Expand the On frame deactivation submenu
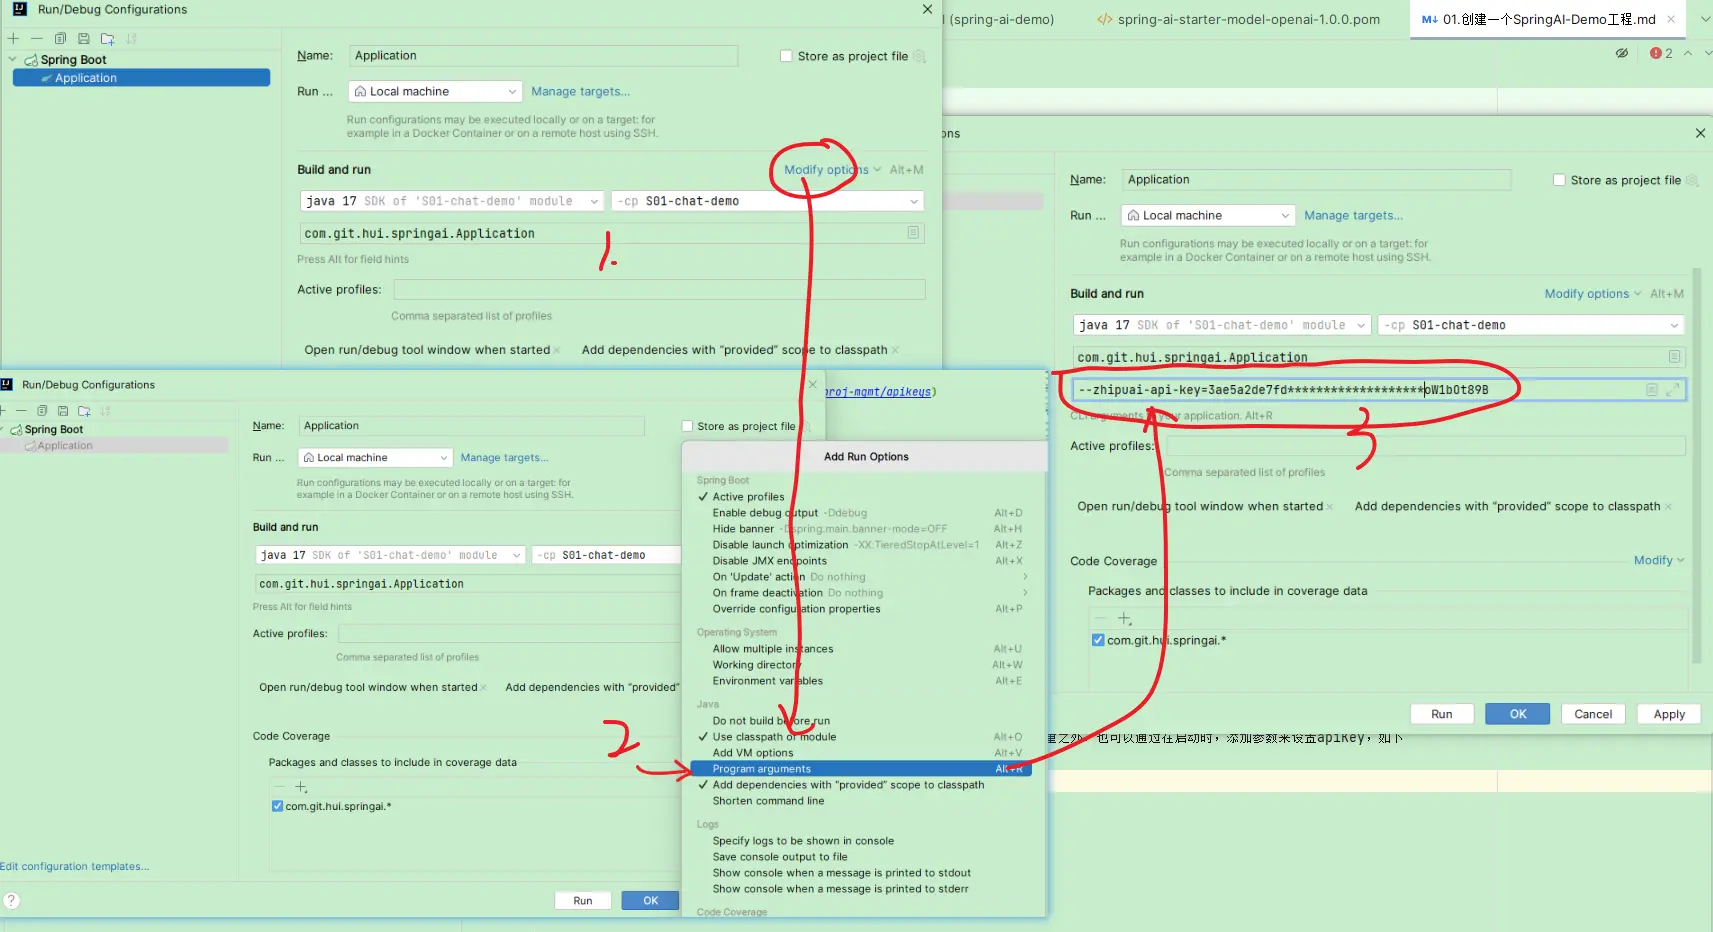 click(x=1024, y=593)
